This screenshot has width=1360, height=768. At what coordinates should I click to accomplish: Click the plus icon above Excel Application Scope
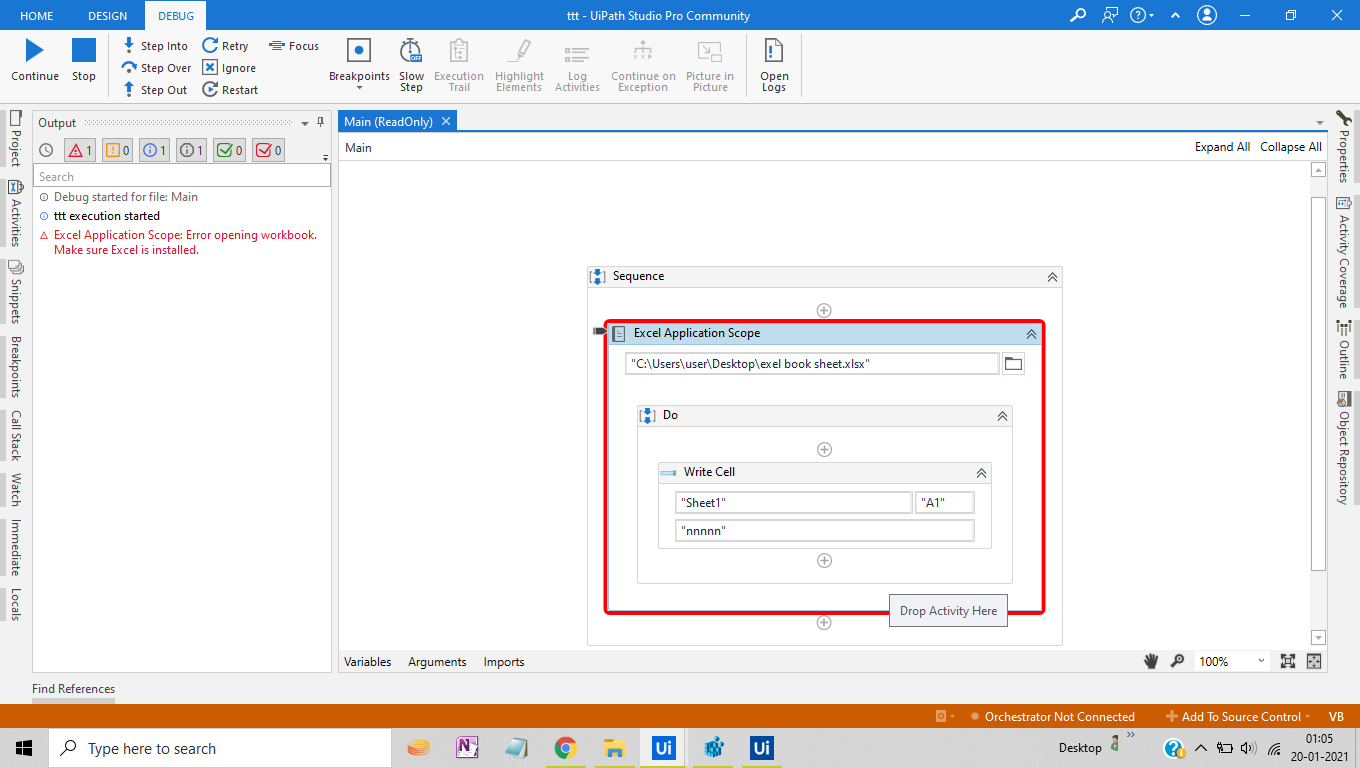coord(824,310)
